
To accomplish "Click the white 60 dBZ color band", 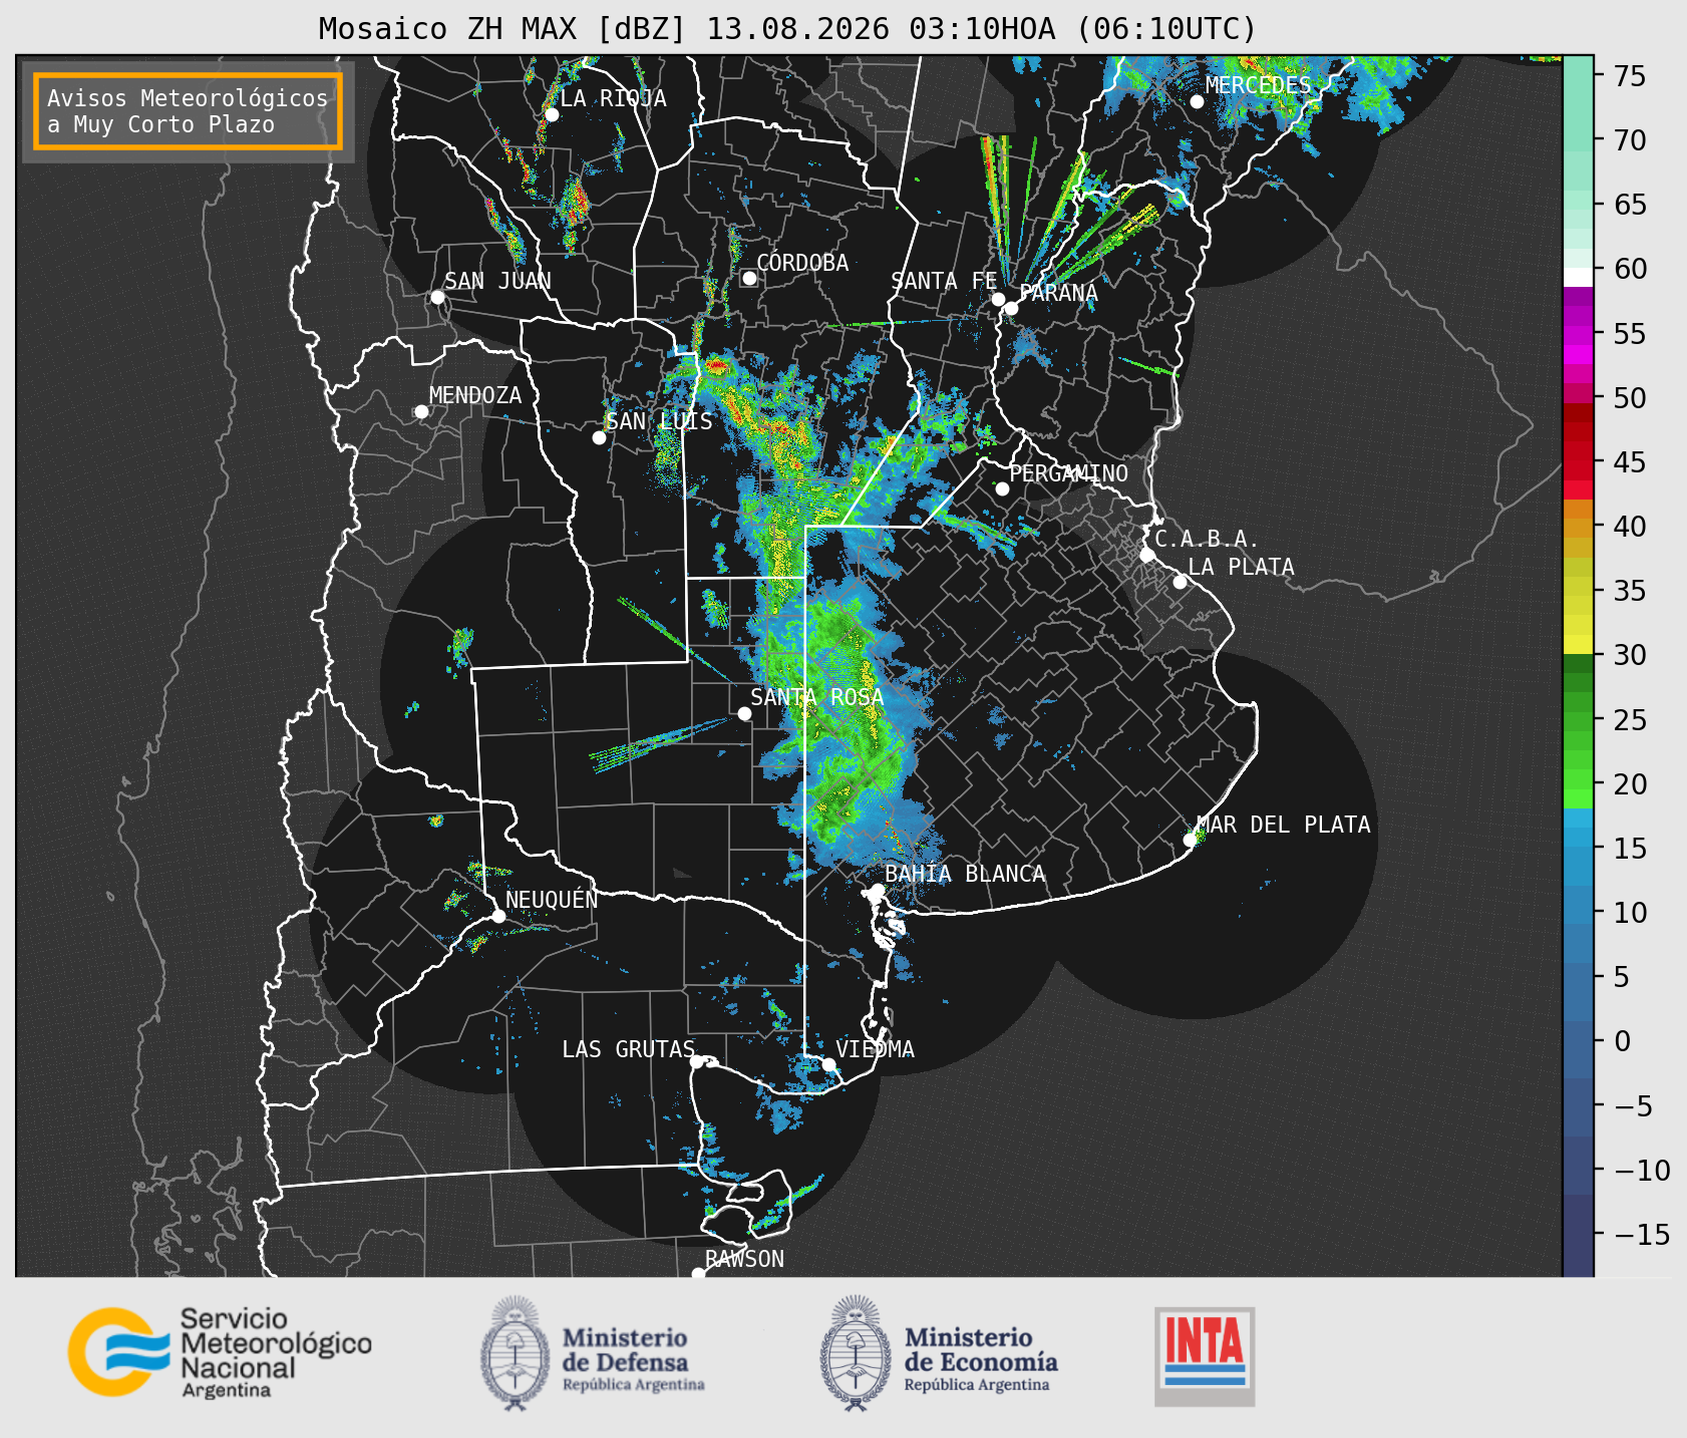I will [1578, 276].
